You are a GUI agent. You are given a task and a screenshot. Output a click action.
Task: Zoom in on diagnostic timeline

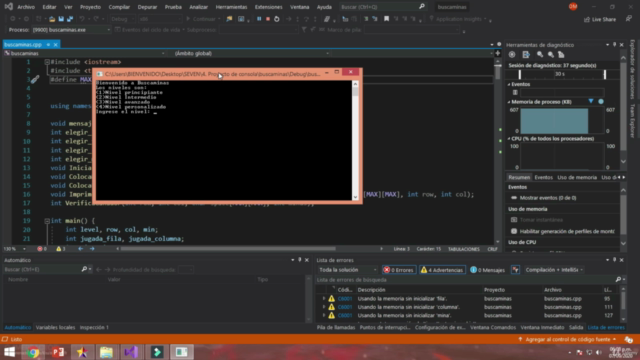click(540, 55)
